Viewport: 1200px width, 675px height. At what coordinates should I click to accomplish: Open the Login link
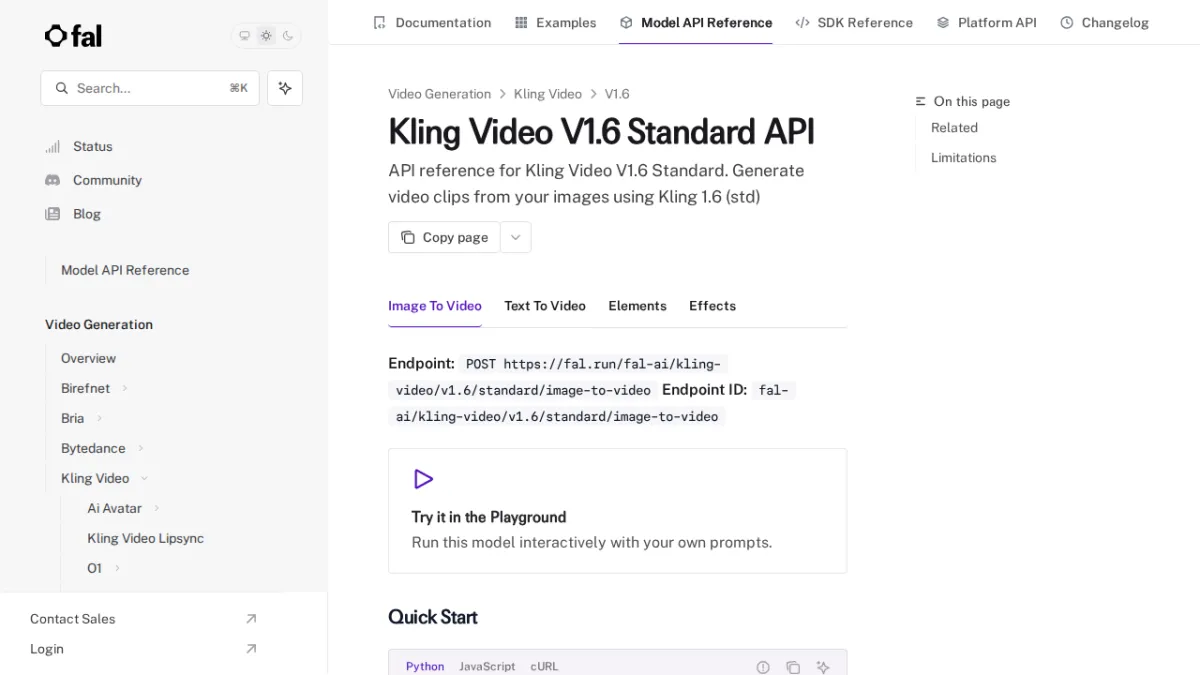click(x=47, y=649)
